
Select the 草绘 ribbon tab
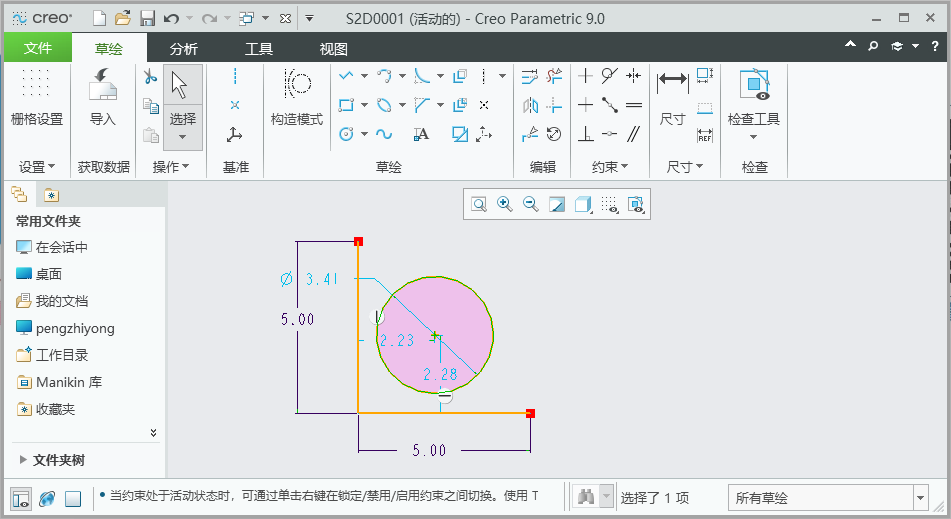tap(109, 49)
